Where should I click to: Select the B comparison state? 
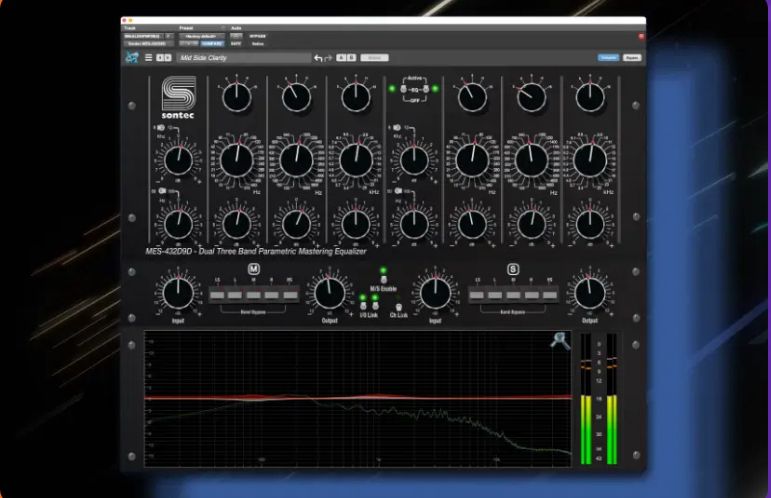[x=351, y=59]
